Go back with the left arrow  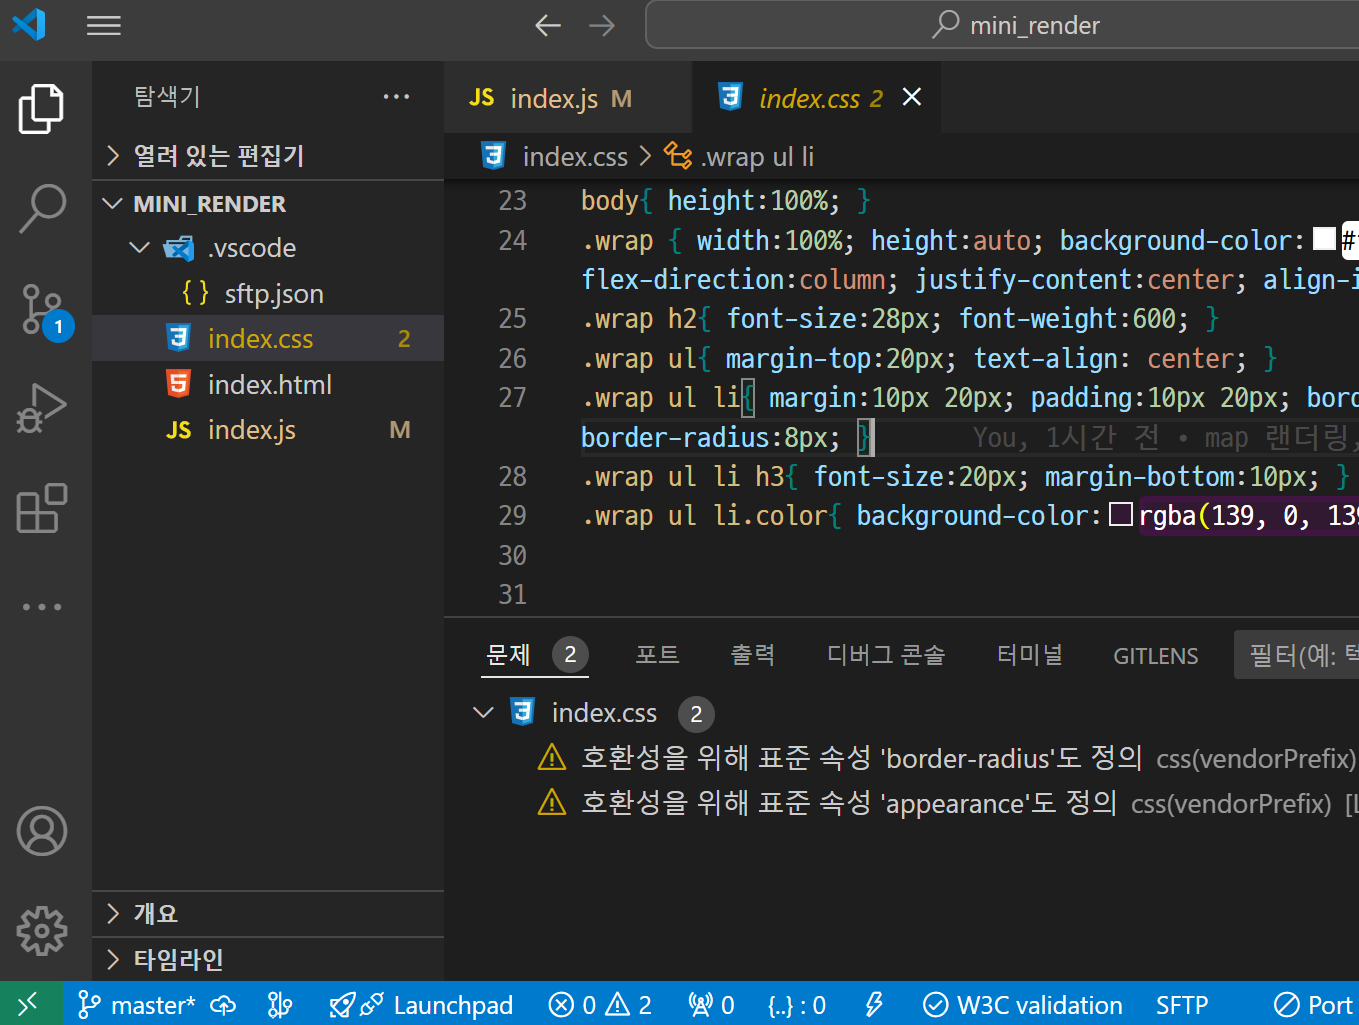[x=547, y=25]
